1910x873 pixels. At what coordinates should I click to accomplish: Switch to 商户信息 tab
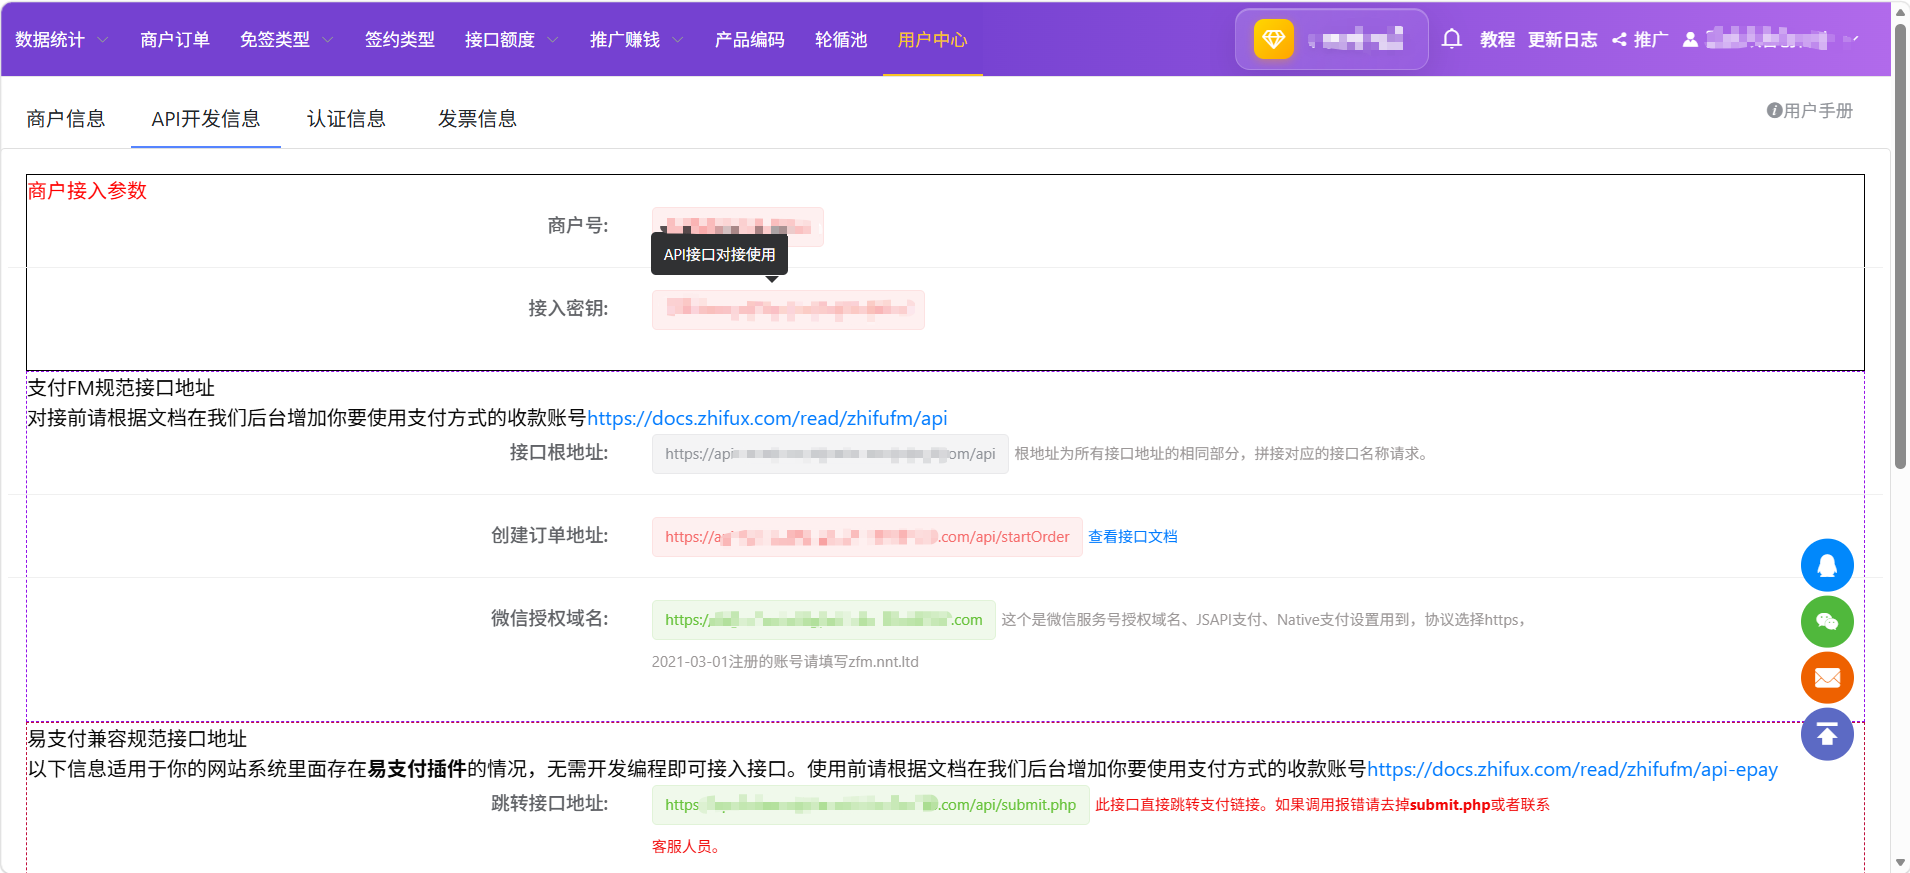coord(66,119)
